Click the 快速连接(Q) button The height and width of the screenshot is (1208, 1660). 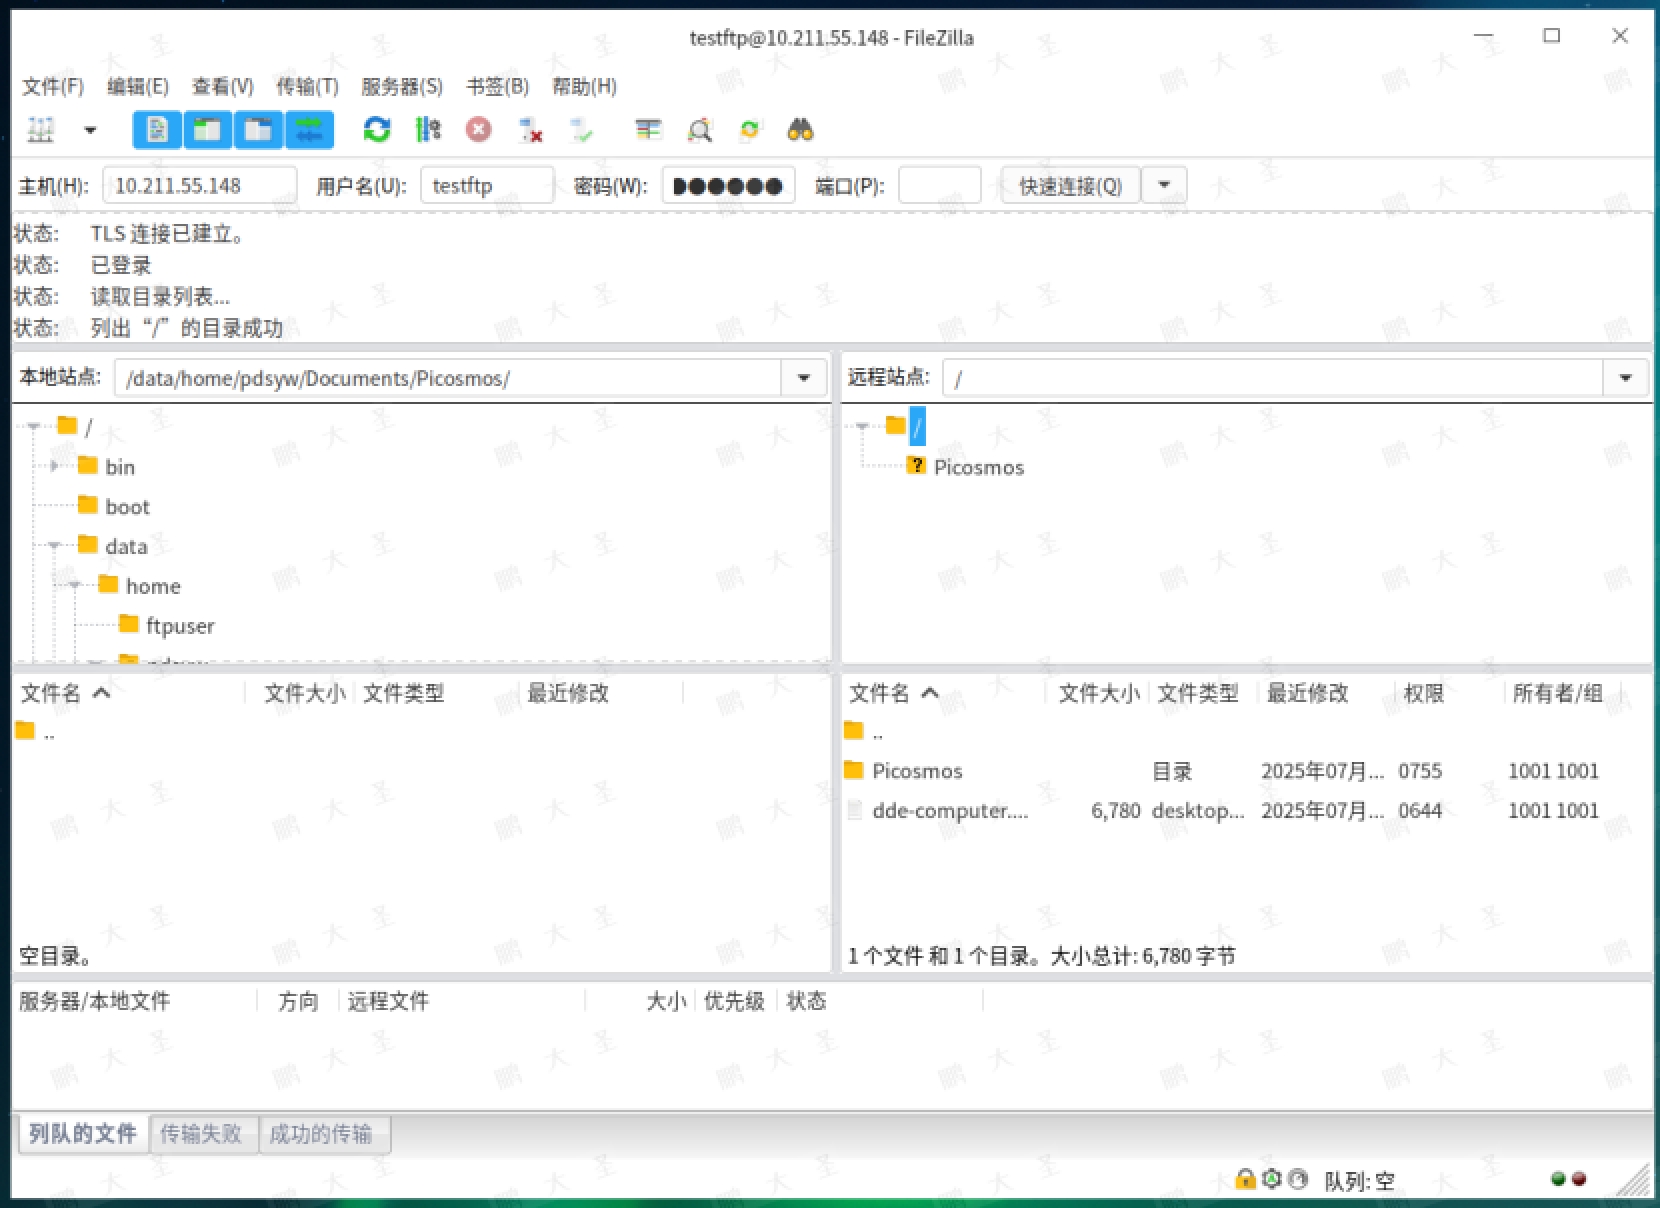click(x=1069, y=185)
